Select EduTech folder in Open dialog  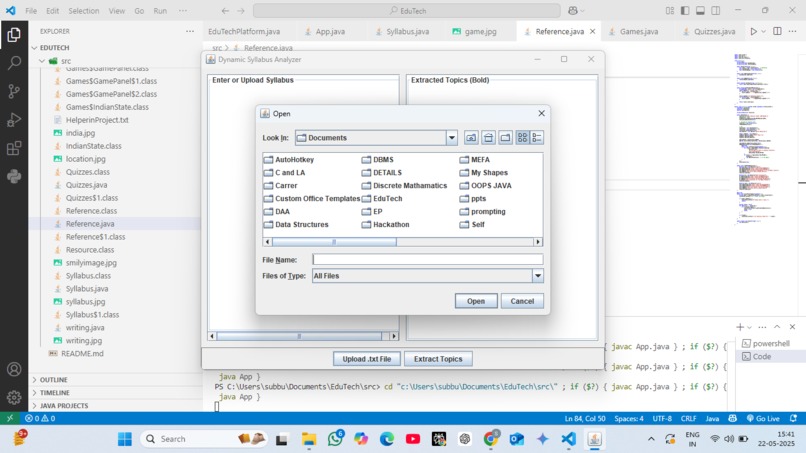point(382,198)
